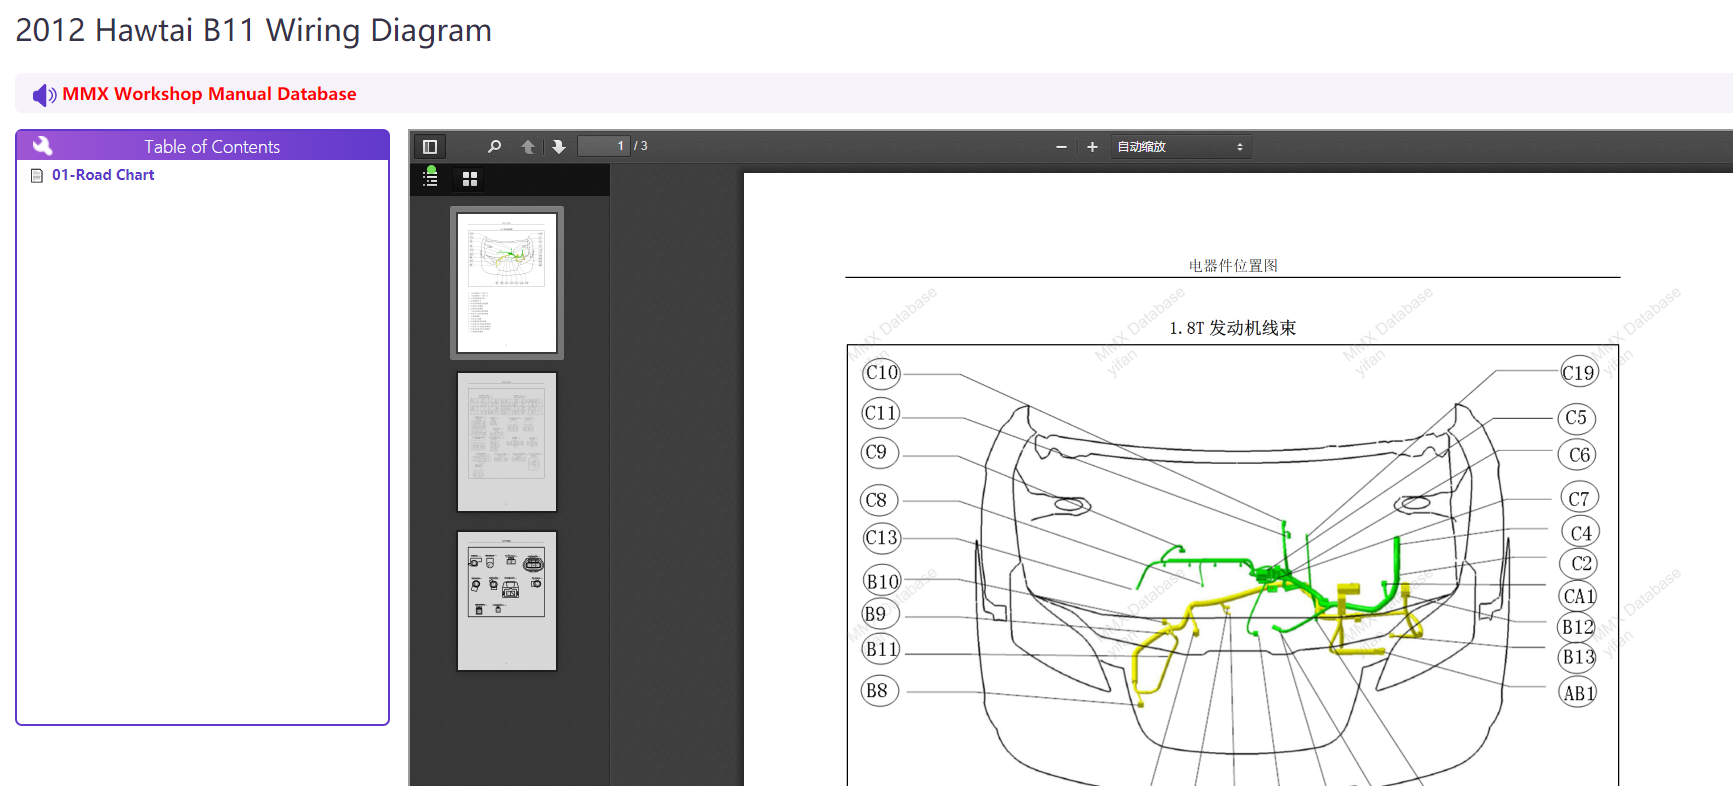The height and width of the screenshot is (786, 1733).
Task: Click the speaker announcement icon
Action: pos(44,95)
